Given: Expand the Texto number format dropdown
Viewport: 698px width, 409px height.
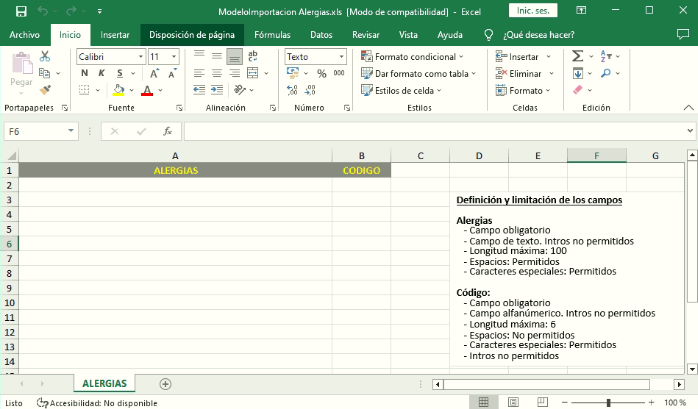Looking at the screenshot, I should [x=341, y=57].
